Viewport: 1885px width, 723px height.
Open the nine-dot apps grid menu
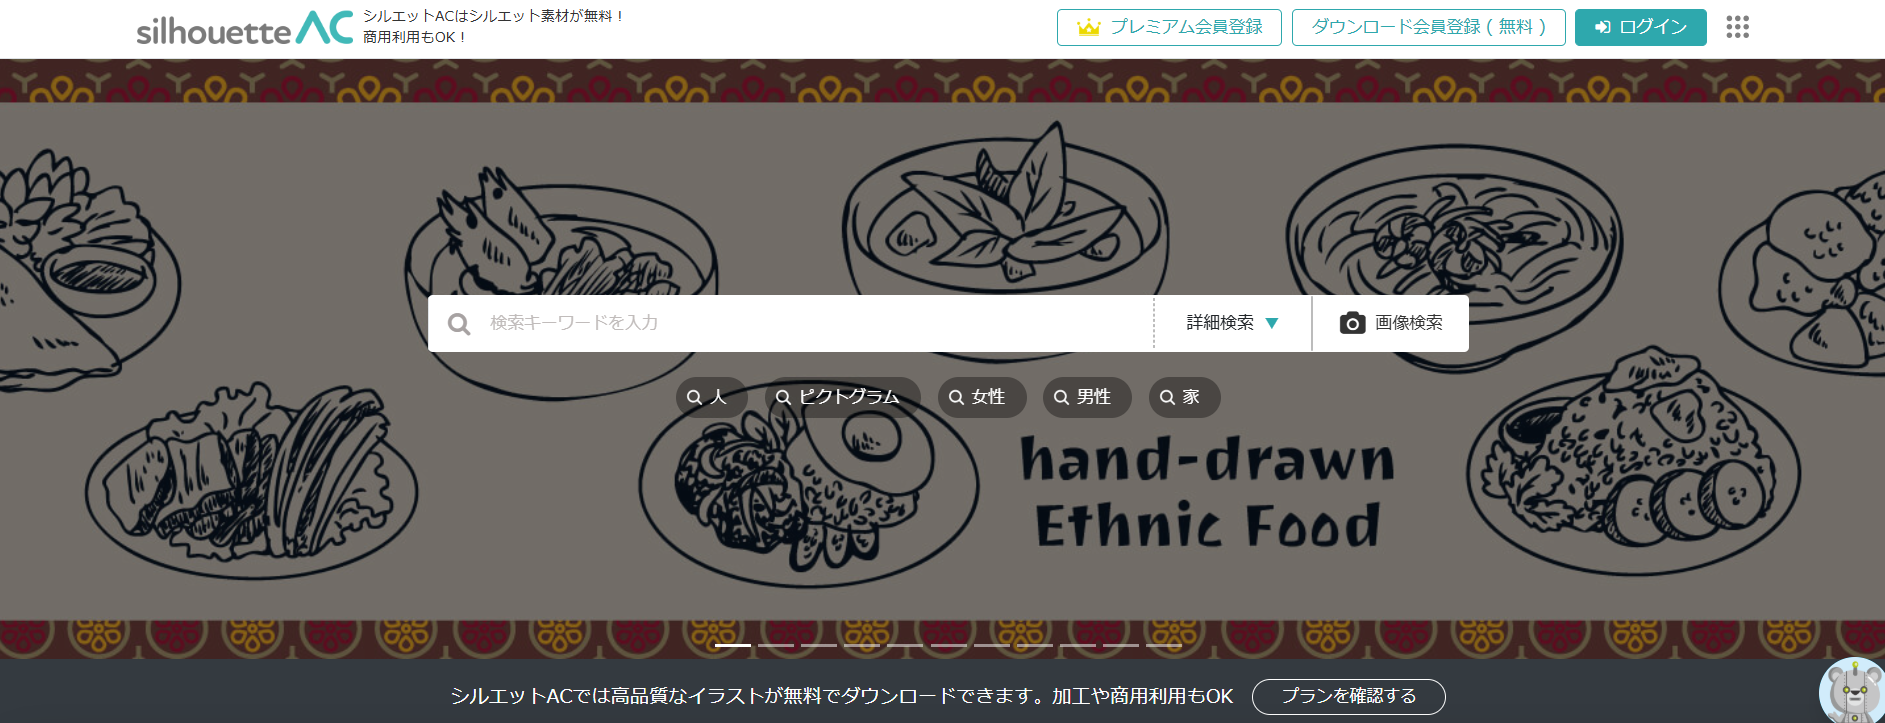pos(1738,27)
